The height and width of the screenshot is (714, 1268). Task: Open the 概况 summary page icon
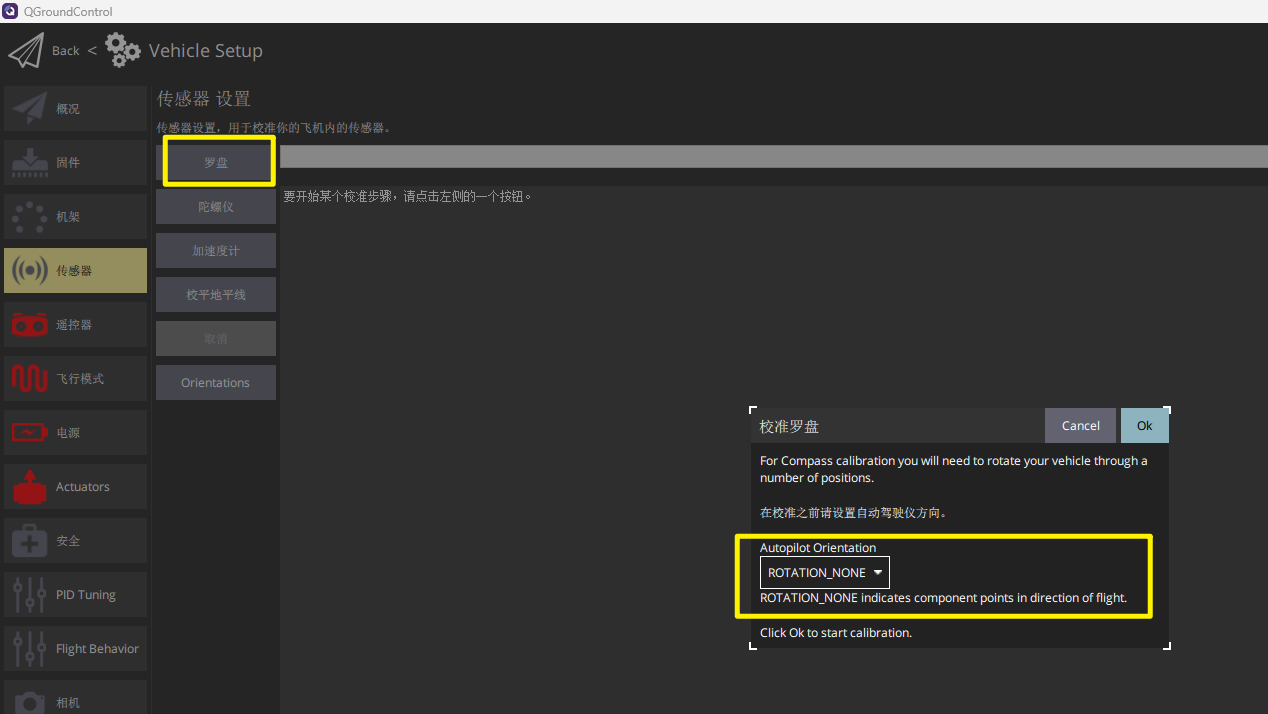(x=30, y=109)
